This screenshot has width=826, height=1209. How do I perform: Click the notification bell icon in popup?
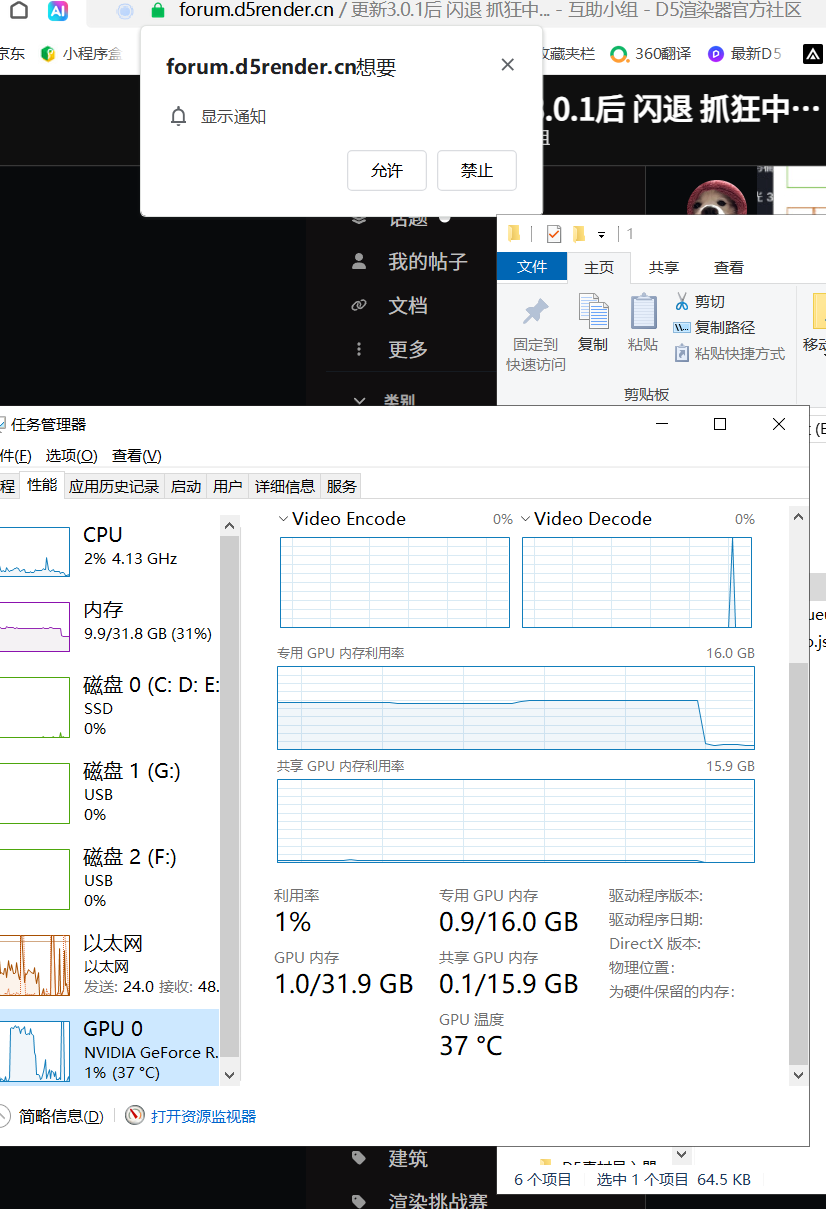(x=179, y=117)
